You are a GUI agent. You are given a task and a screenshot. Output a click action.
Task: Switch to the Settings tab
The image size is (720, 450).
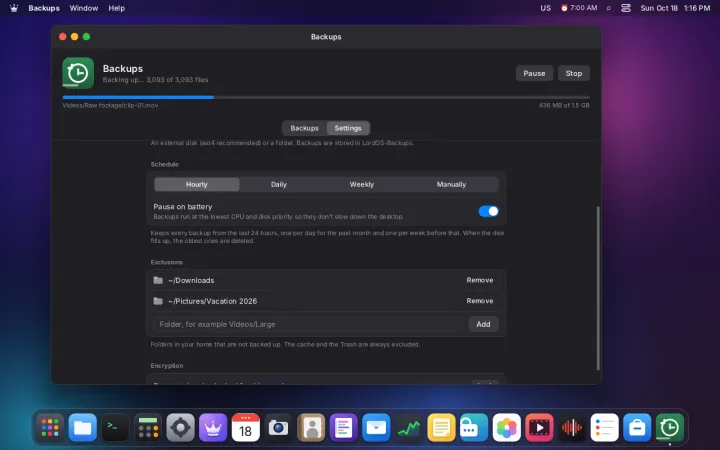(x=348, y=128)
